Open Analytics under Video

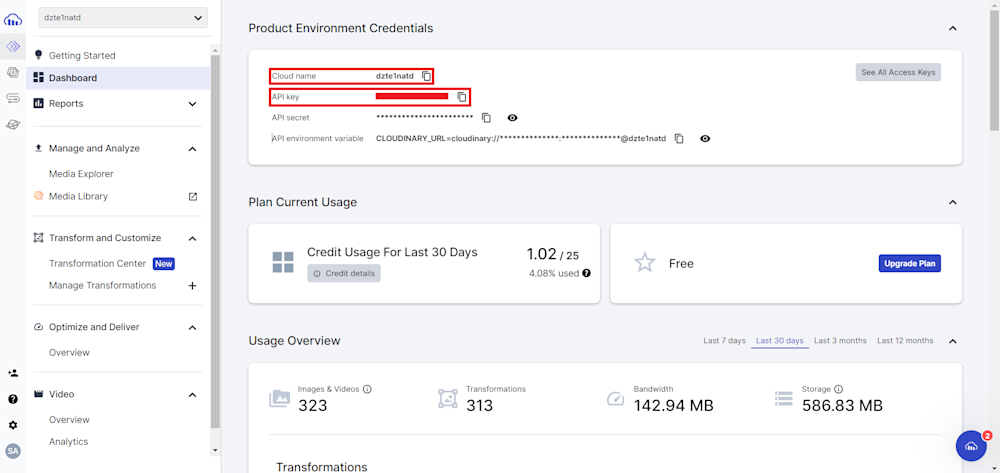click(68, 442)
